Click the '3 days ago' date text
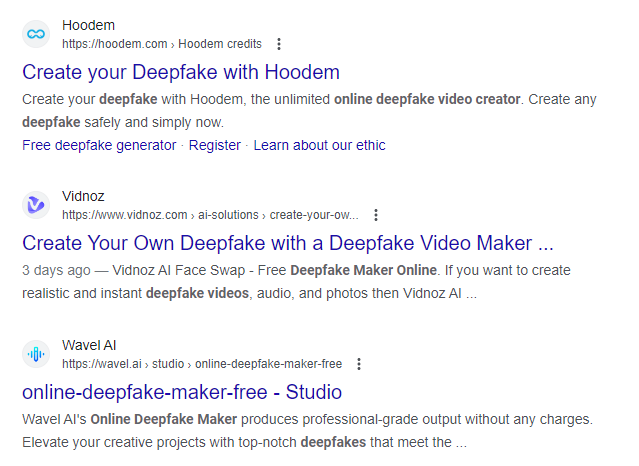The image size is (639, 466). point(56,270)
